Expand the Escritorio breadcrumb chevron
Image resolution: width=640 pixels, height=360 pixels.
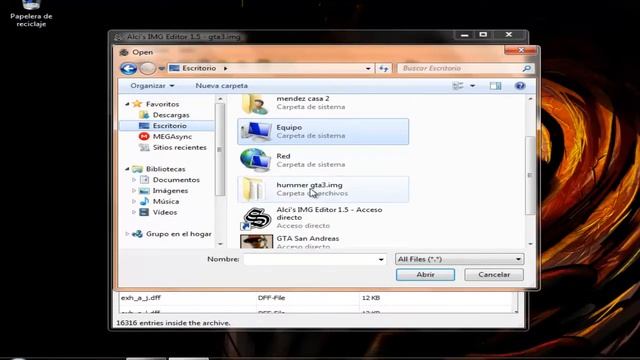(225, 68)
